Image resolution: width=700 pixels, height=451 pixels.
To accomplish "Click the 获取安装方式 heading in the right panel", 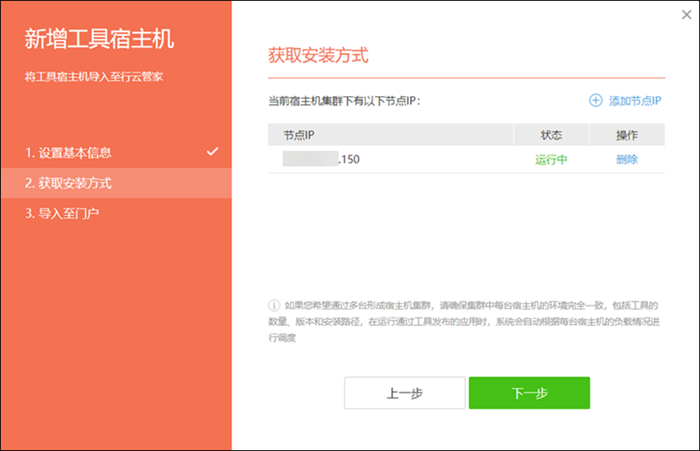I will click(318, 55).
